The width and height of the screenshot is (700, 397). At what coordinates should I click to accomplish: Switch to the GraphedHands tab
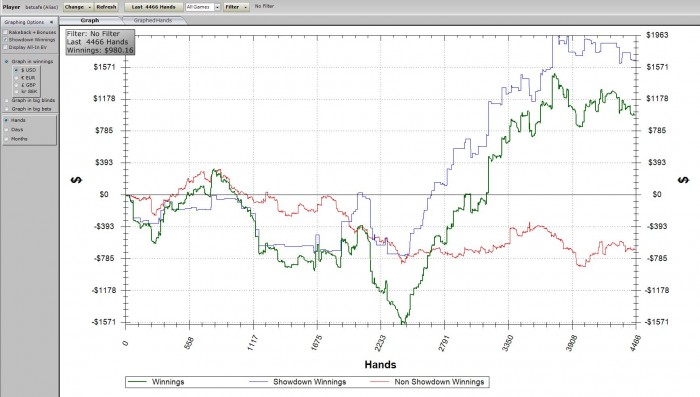153,21
